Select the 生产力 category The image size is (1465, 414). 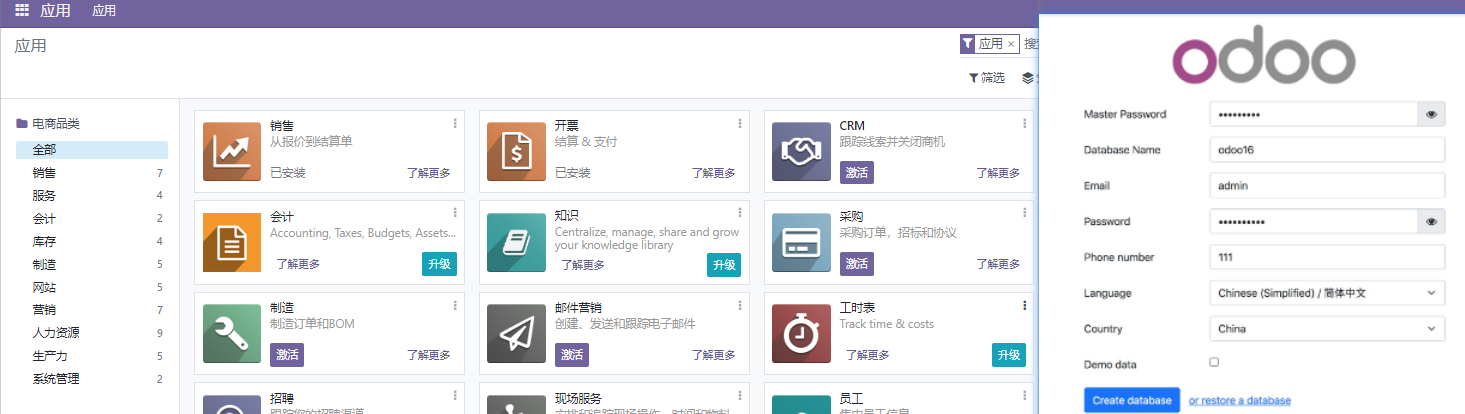coord(92,356)
